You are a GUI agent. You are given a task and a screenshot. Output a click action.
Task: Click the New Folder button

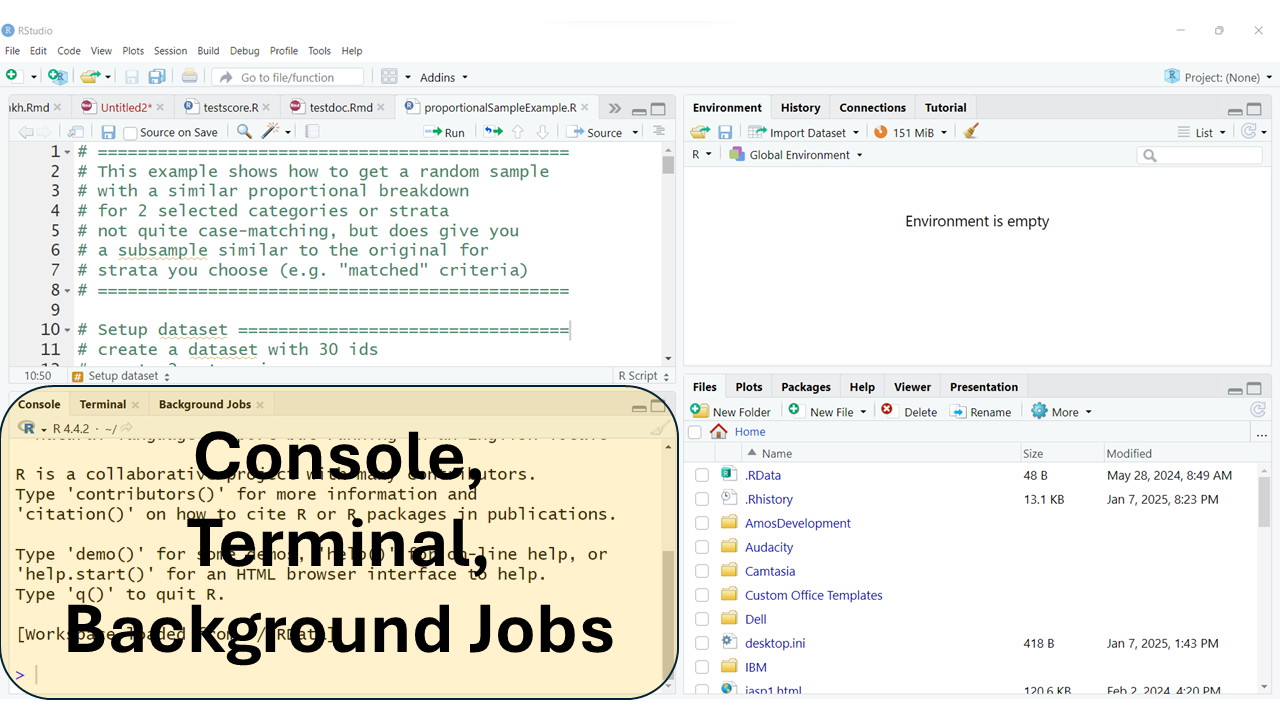pos(731,412)
